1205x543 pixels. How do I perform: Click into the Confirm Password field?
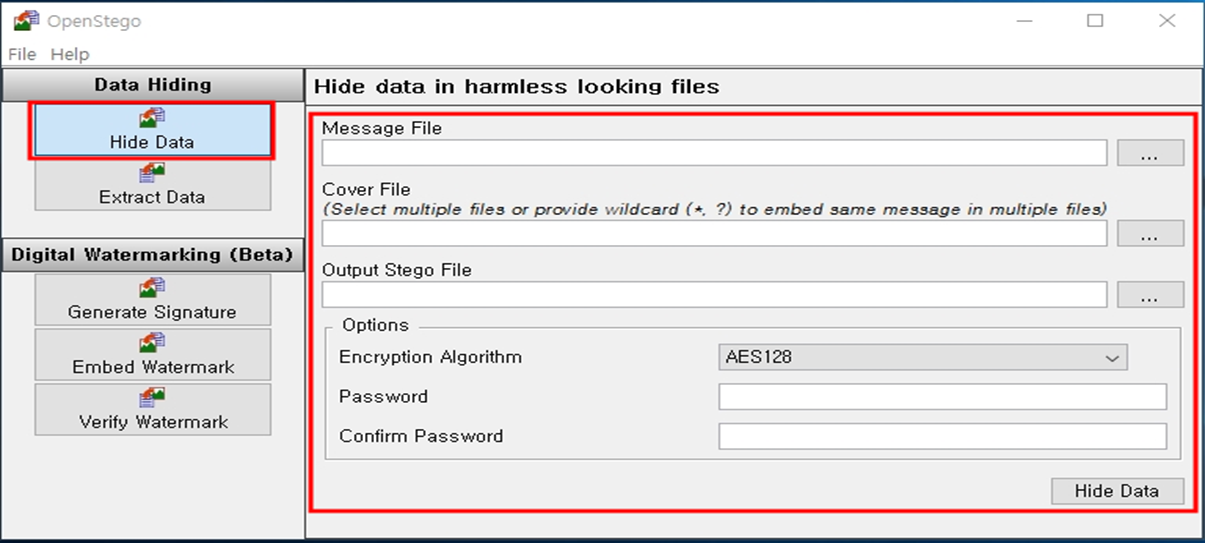(x=942, y=436)
